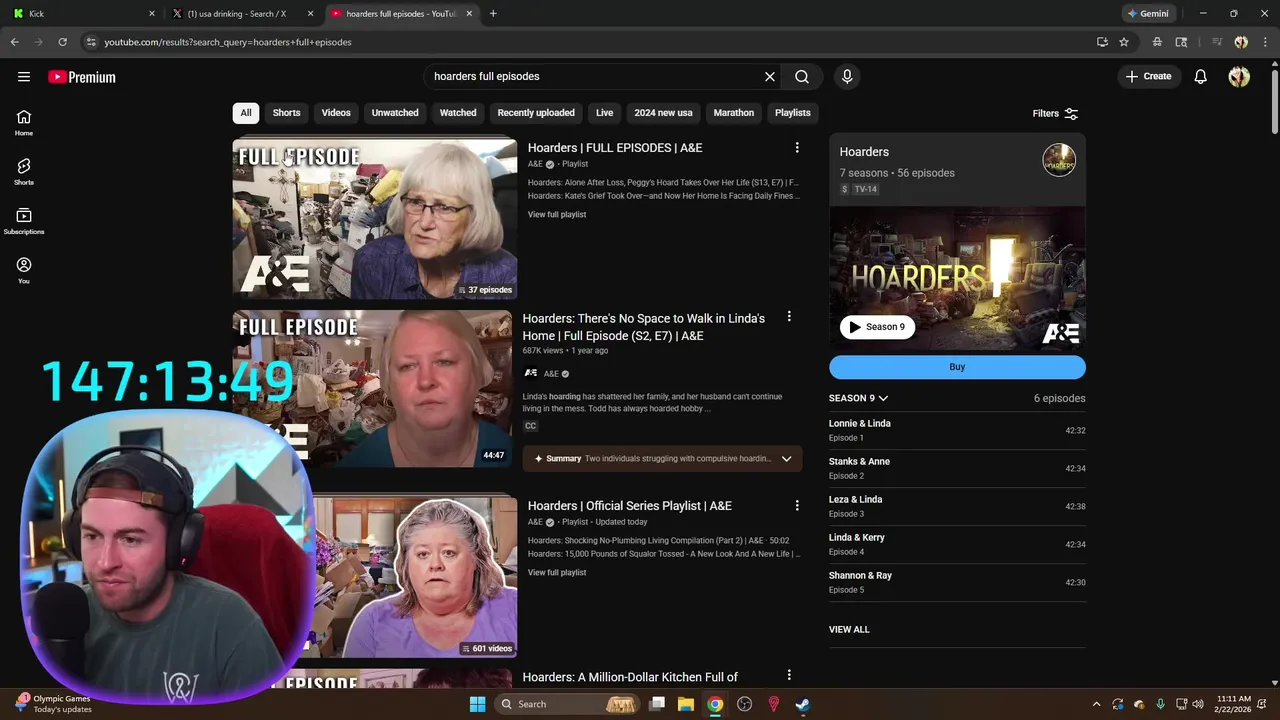This screenshot has height=720, width=1280.
Task: Open the Linda's Home full episode title
Action: 643,327
